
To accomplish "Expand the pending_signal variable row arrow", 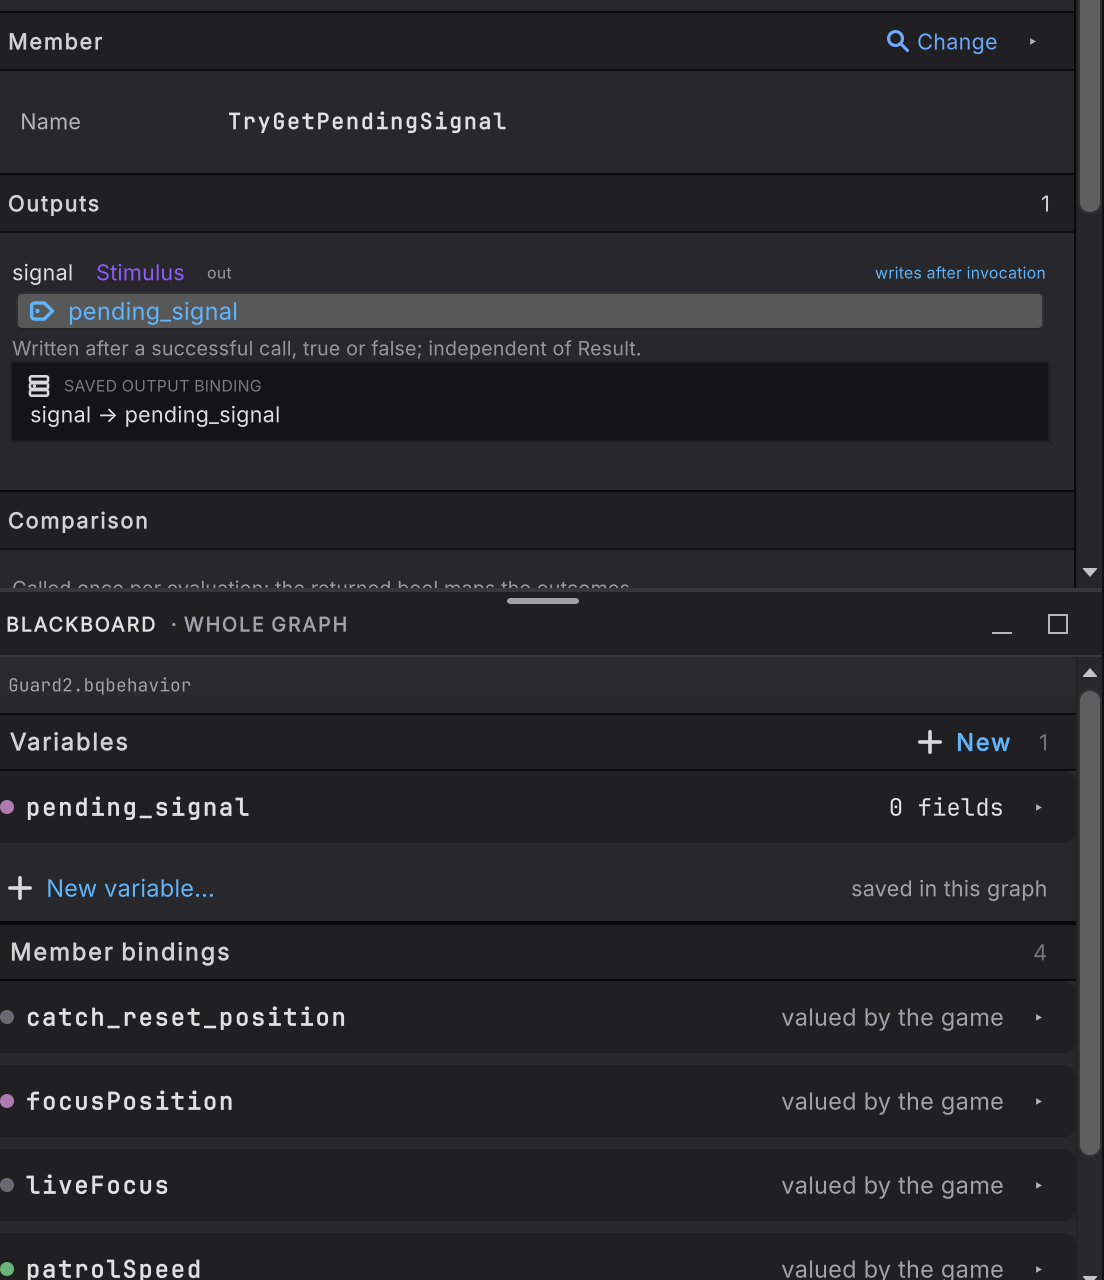I will (1039, 807).
